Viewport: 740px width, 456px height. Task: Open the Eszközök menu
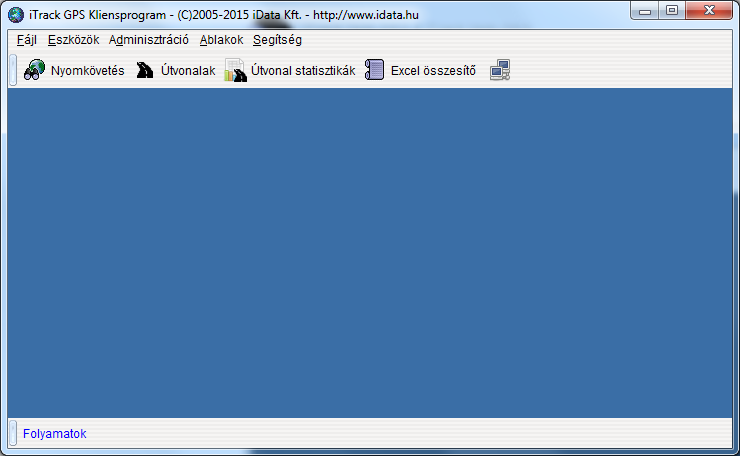point(73,40)
